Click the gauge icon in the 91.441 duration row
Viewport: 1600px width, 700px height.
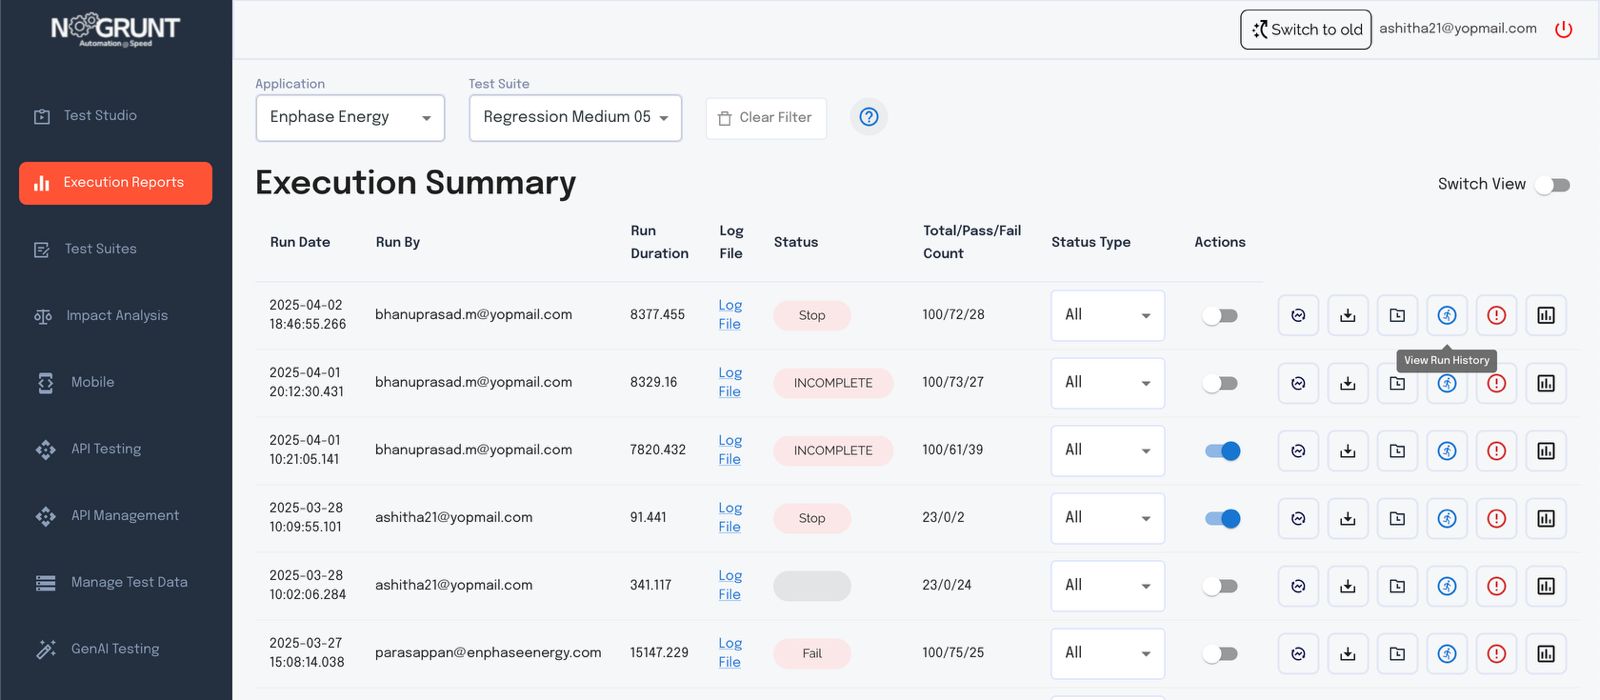1298,518
